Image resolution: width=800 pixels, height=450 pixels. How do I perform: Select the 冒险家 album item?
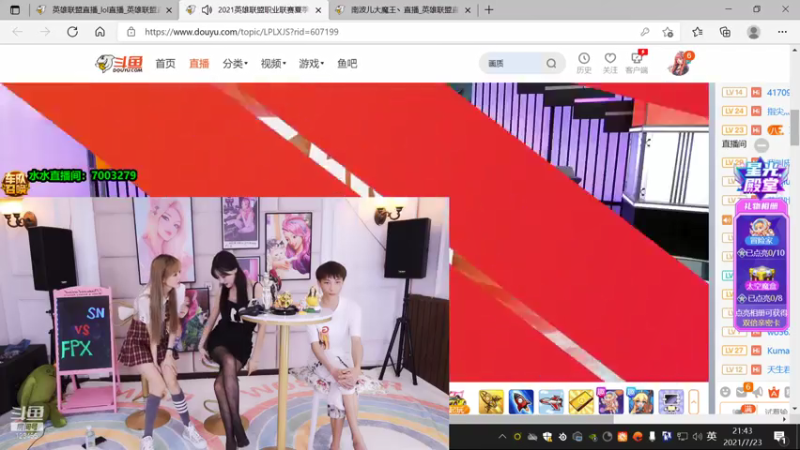click(761, 233)
